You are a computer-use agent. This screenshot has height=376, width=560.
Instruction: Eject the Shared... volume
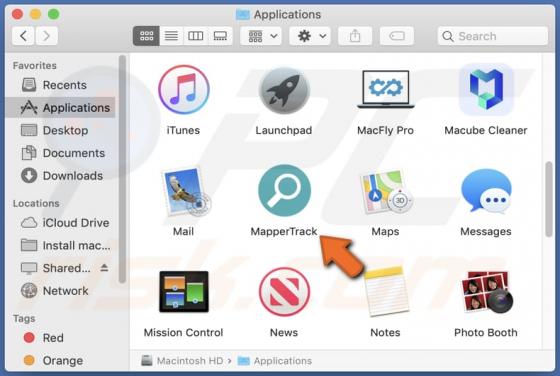click(x=104, y=267)
